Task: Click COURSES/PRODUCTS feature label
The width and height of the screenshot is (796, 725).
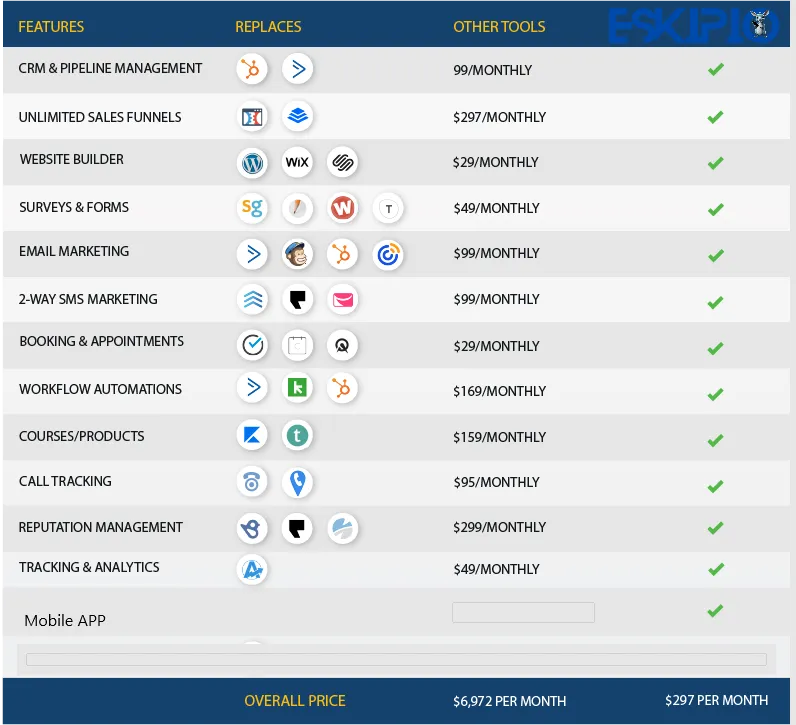Action: pos(81,436)
